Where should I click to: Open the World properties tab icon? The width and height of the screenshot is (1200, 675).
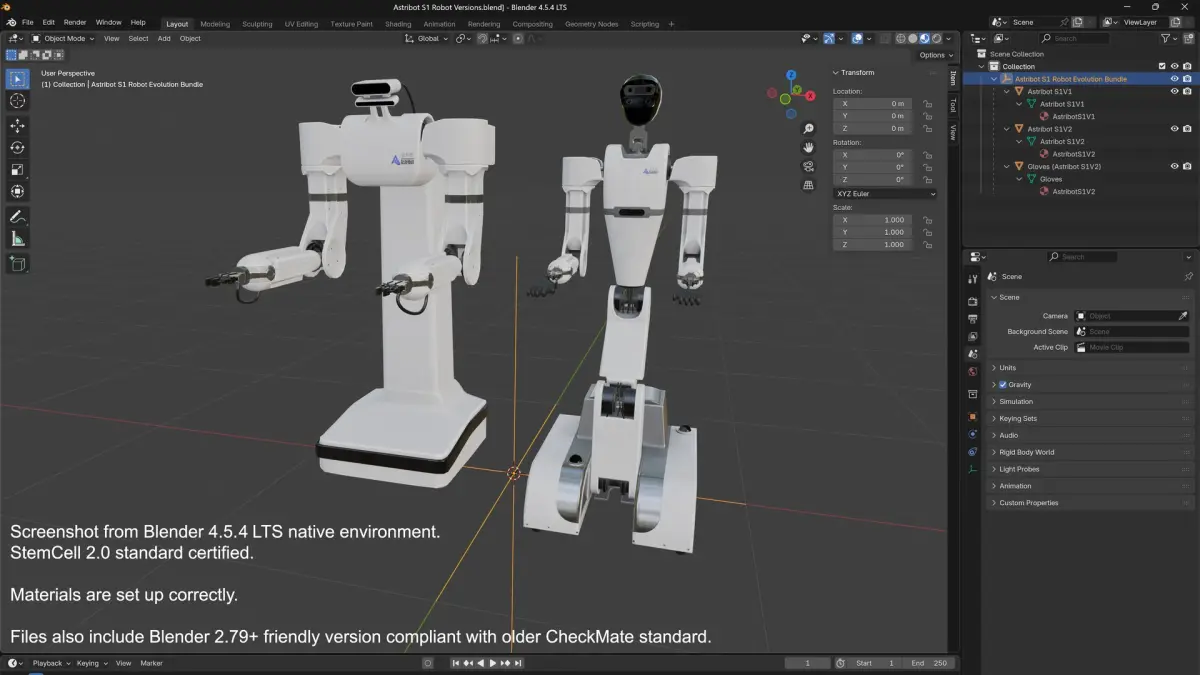click(x=973, y=372)
